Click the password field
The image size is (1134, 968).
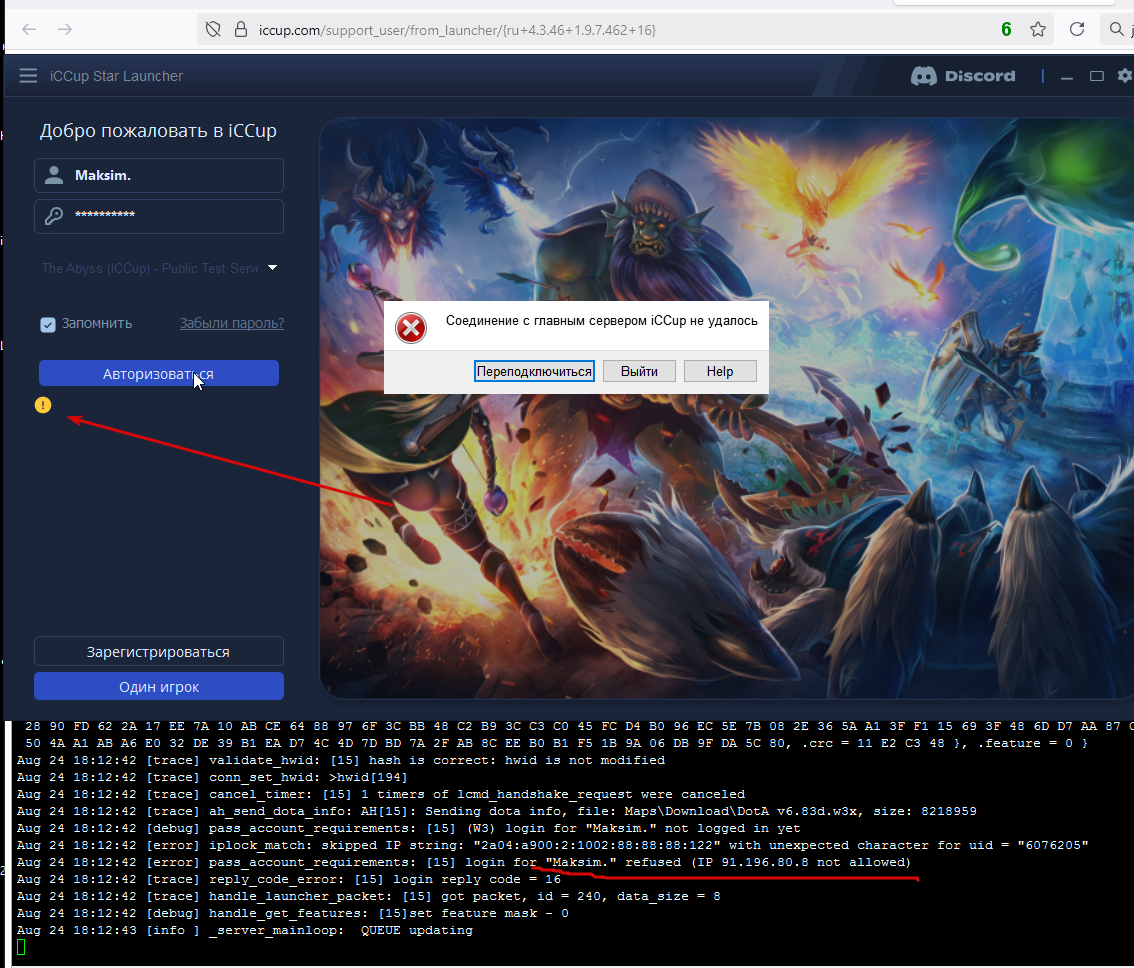pos(159,216)
